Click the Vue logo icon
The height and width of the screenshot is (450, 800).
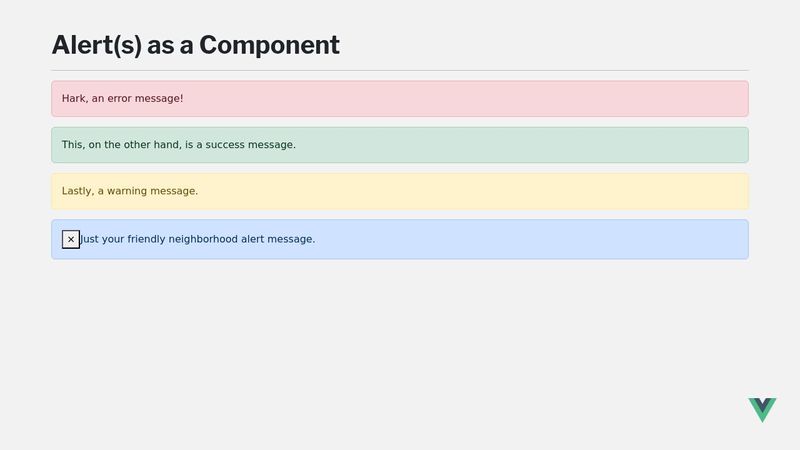(x=762, y=410)
